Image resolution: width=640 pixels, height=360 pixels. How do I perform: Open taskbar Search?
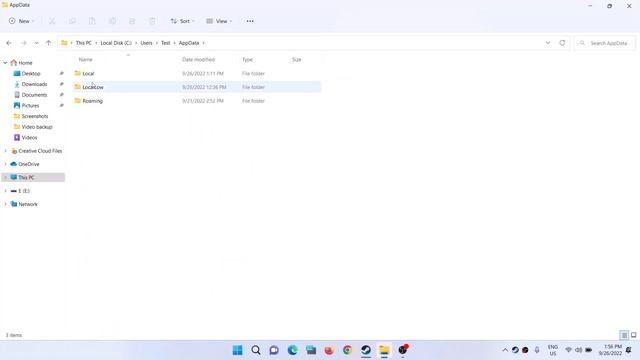pyautogui.click(x=256, y=350)
